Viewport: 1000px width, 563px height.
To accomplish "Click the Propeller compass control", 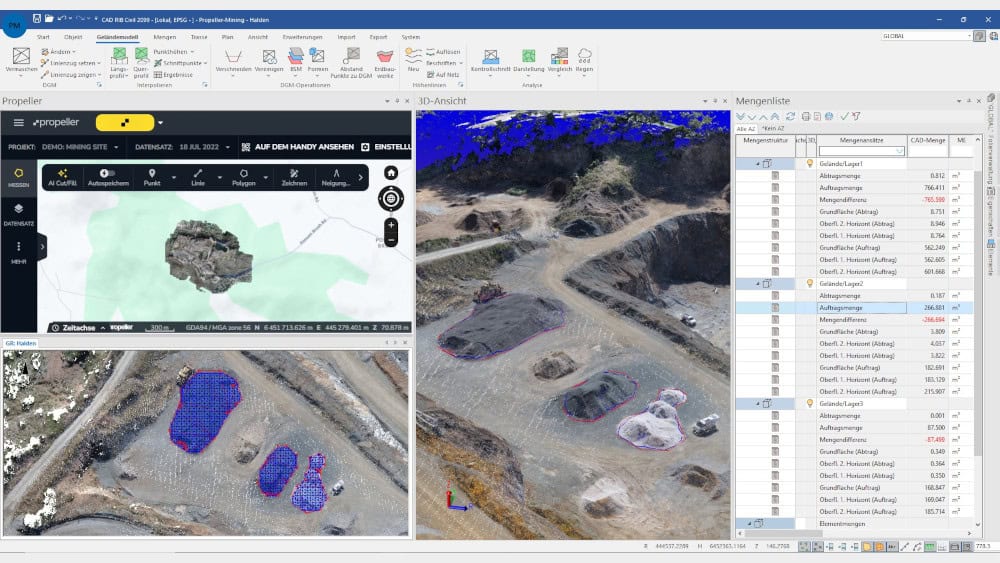I will [x=391, y=199].
